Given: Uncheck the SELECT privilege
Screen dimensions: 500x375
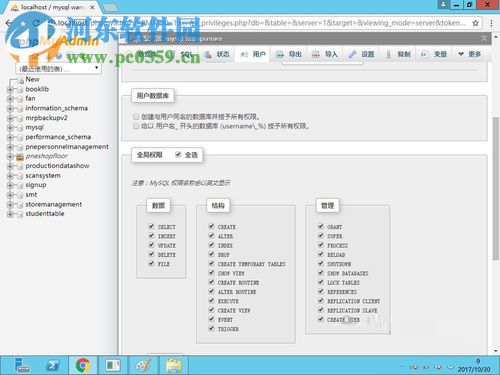Looking at the screenshot, I should (151, 226).
